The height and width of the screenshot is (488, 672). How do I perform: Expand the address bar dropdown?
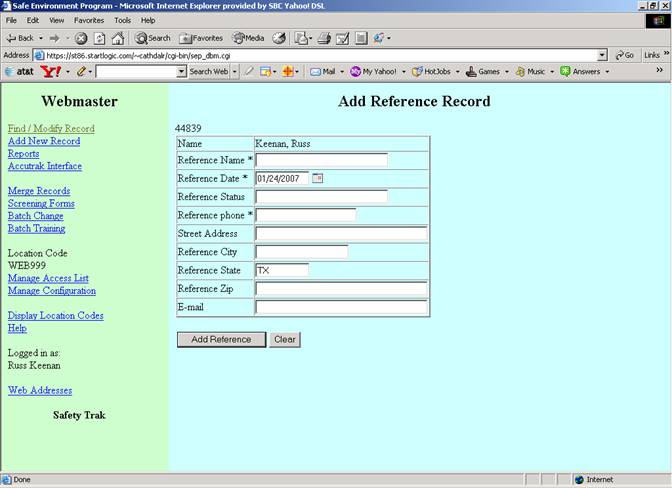(x=602, y=55)
